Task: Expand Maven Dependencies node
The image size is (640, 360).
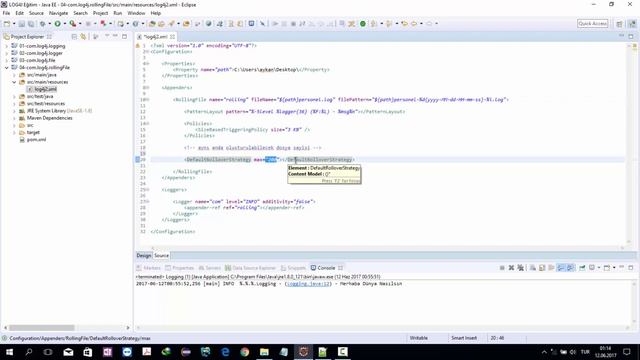Action: 14,118
